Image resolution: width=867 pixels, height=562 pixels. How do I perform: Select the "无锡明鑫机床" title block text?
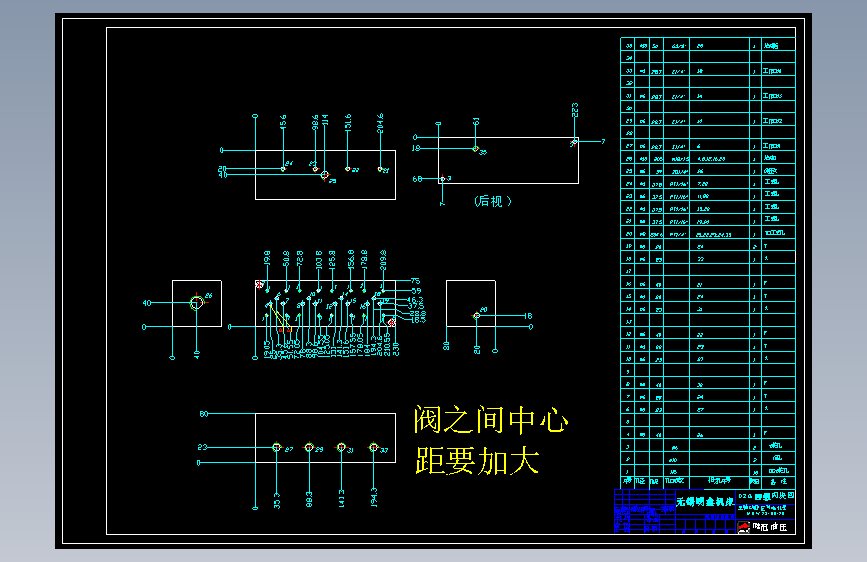[706, 502]
